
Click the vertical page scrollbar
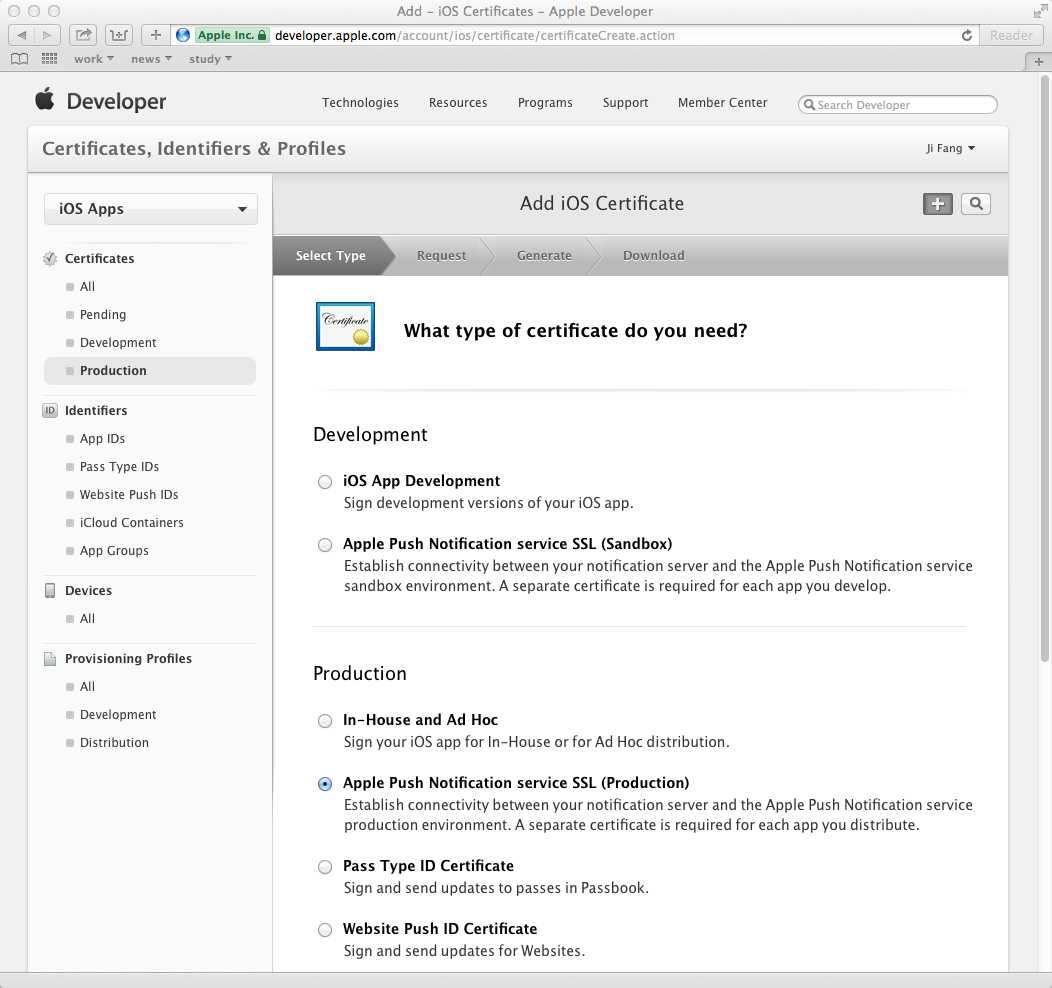[1045, 369]
